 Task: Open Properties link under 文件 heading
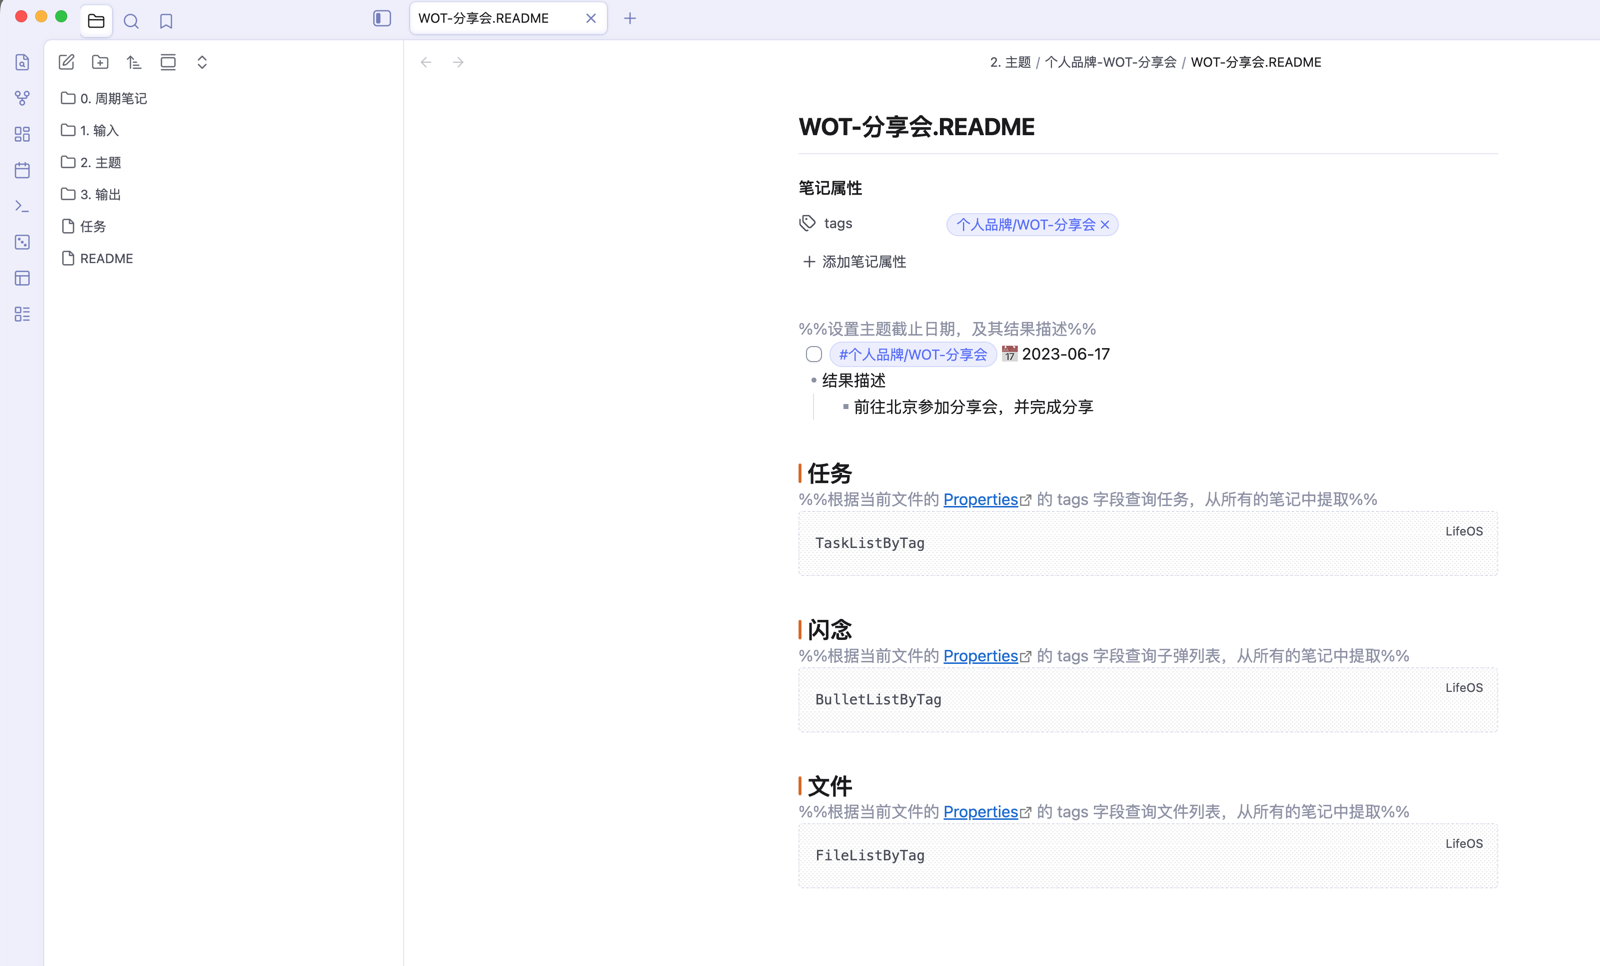pos(981,812)
